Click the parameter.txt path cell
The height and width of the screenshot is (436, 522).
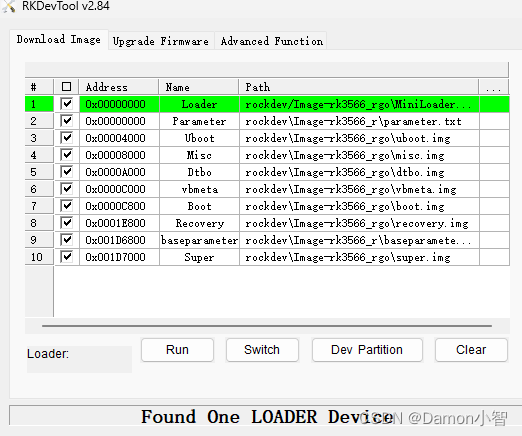[x=359, y=121]
